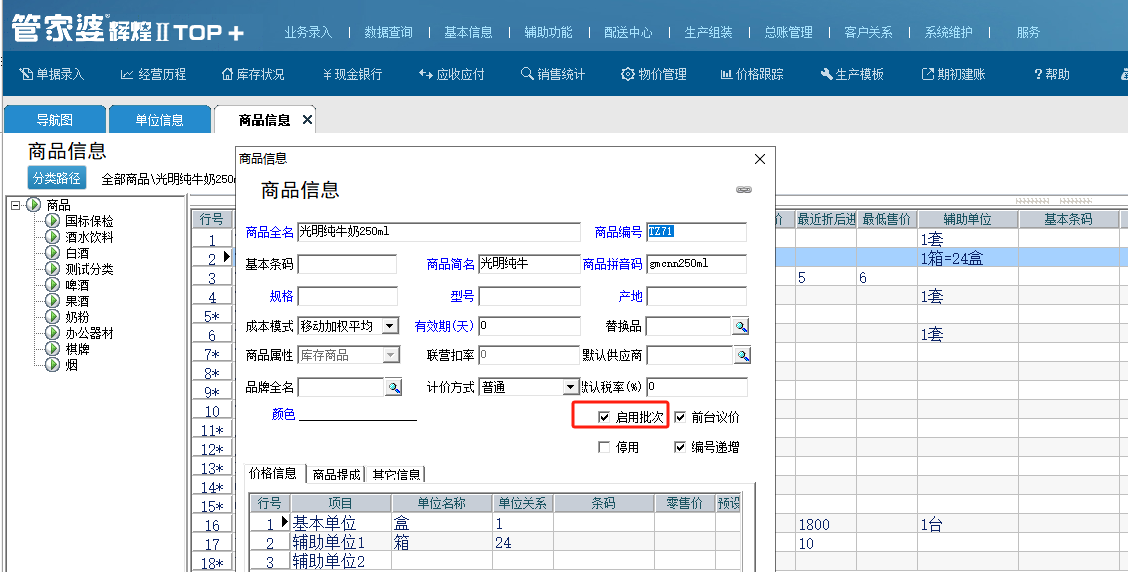Click the green arrow icon next to 啤酒

coord(53,285)
